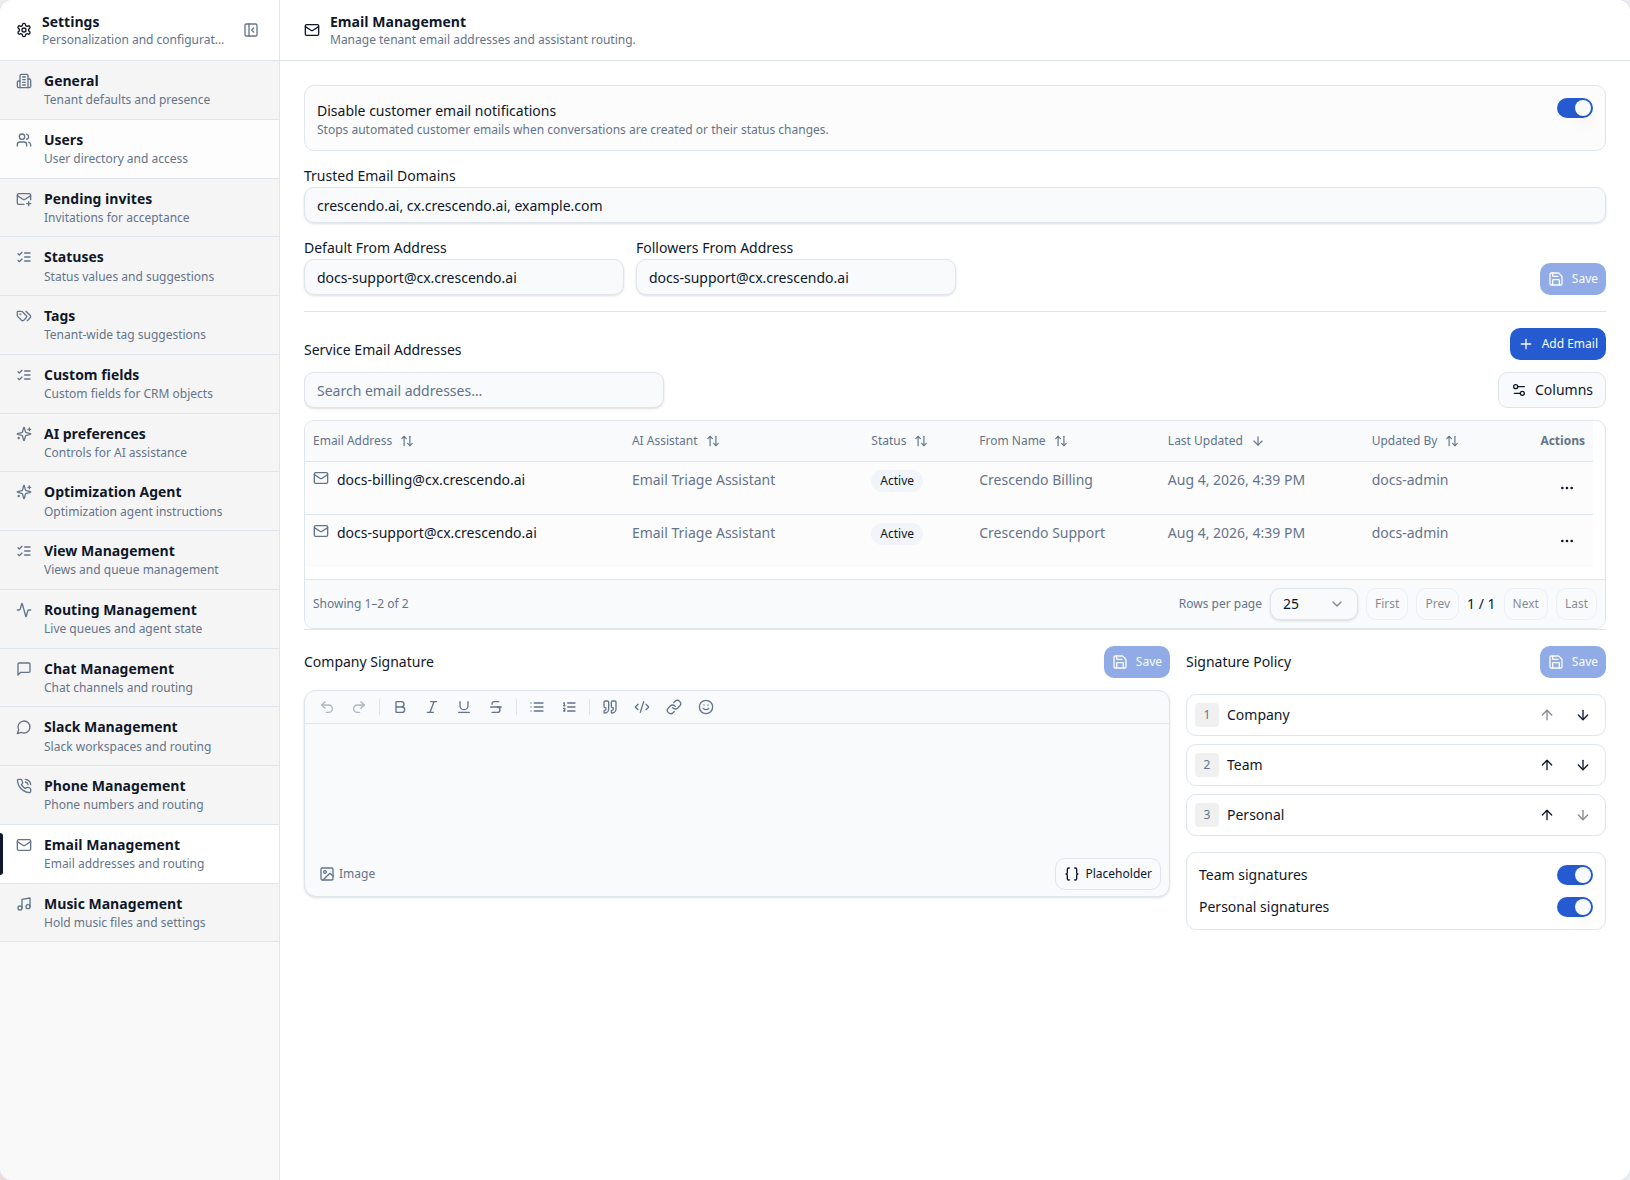1630x1180 pixels.
Task: Toggle bold formatting in signature editor
Action: coord(400,707)
